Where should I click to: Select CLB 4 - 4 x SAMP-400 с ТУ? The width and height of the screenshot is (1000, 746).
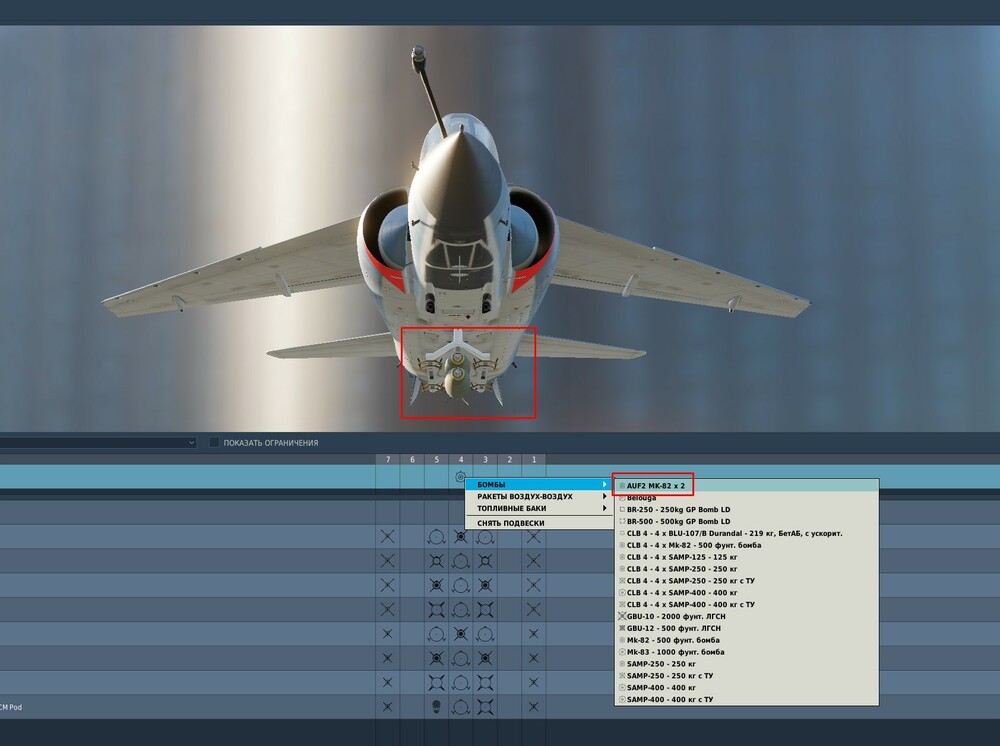(746, 604)
